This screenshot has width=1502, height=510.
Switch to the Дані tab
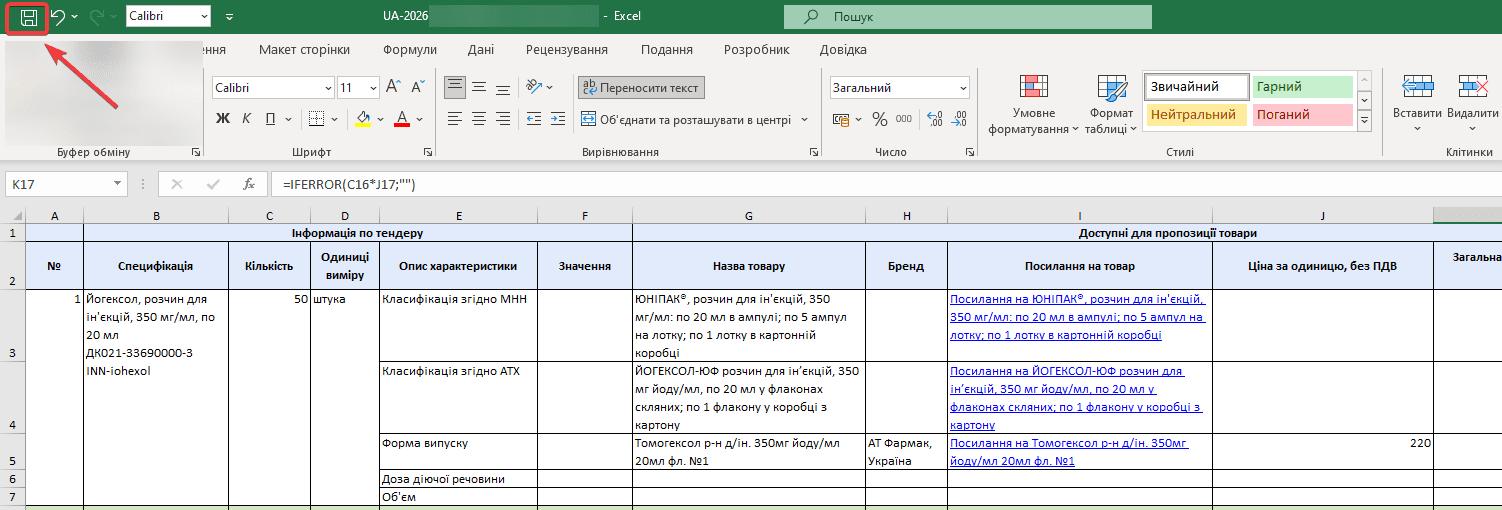coord(480,49)
